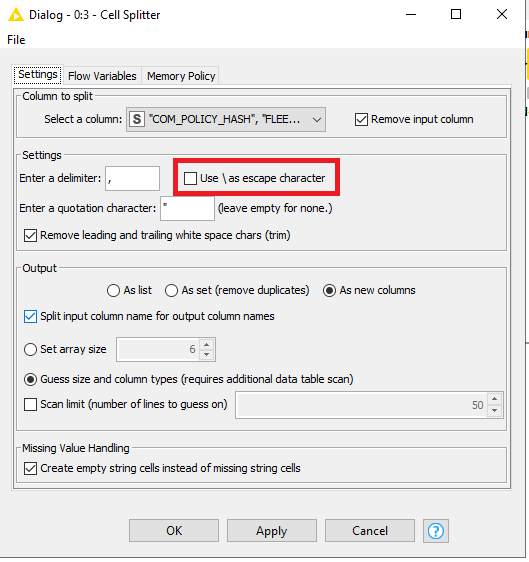Click the Apply button

pos(272,531)
